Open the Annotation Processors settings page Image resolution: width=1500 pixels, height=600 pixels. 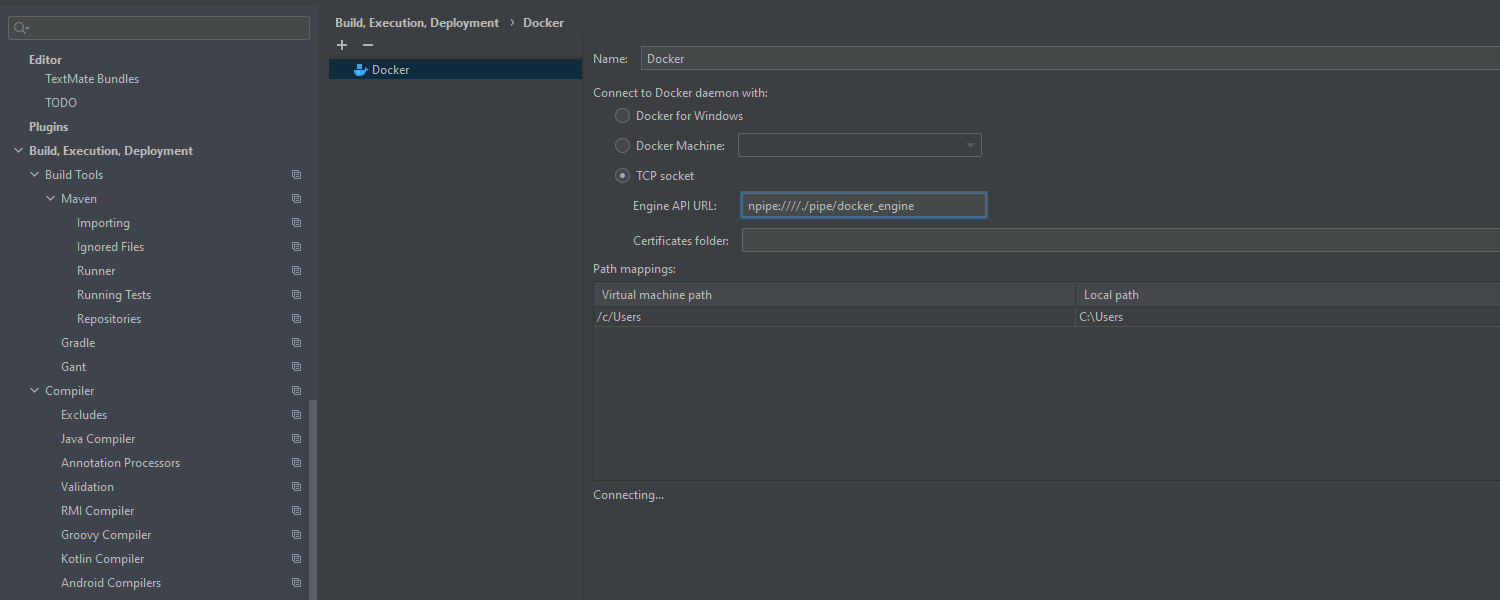pyautogui.click(x=120, y=463)
